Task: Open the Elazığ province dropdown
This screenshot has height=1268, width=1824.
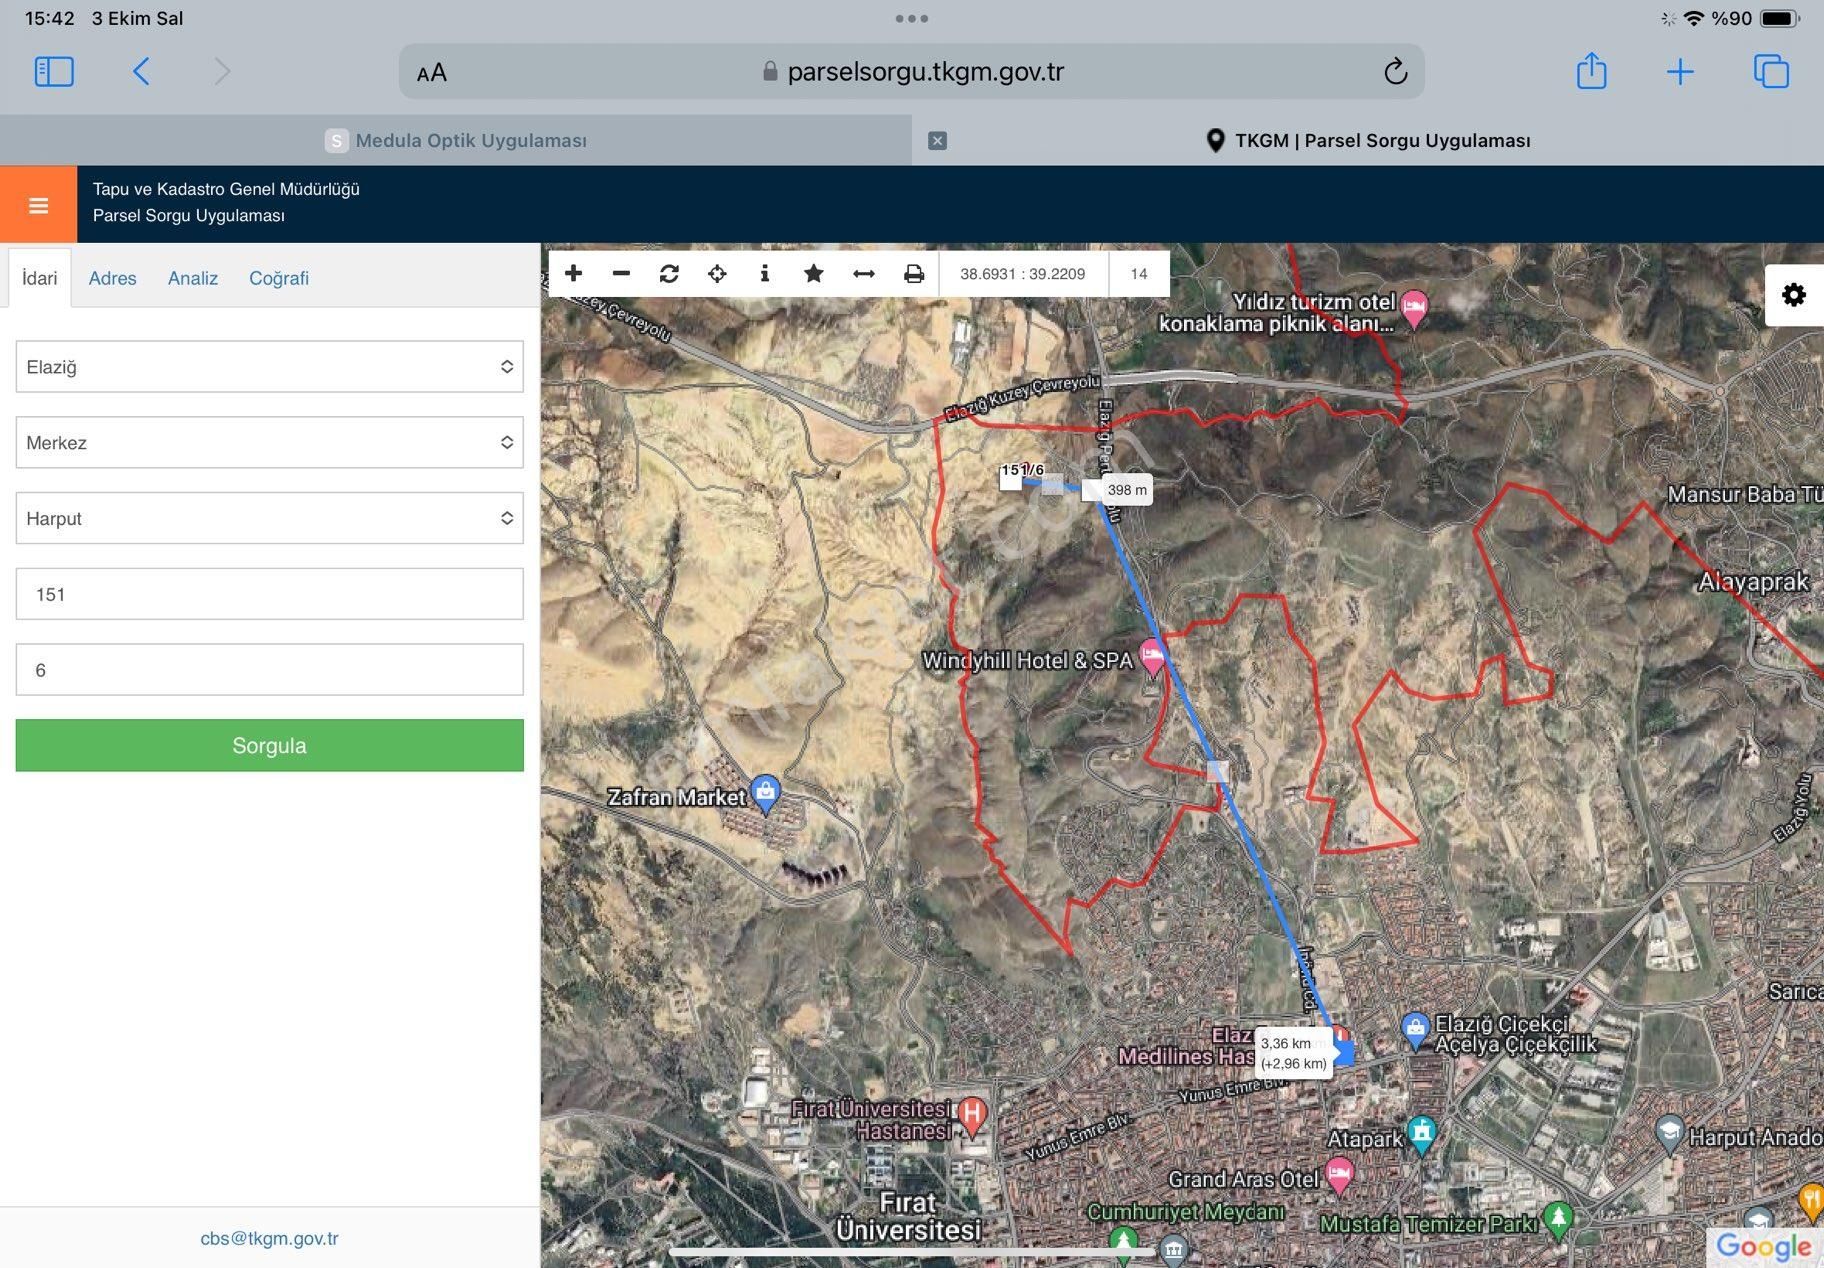Action: (x=269, y=367)
